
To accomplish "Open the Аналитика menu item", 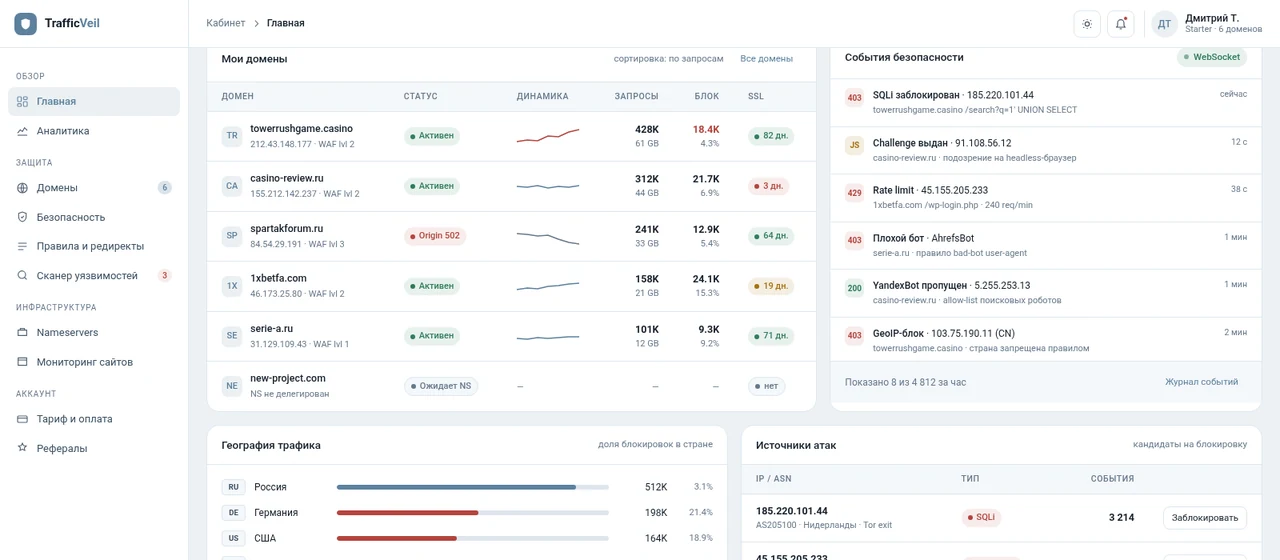I will click(94, 131).
